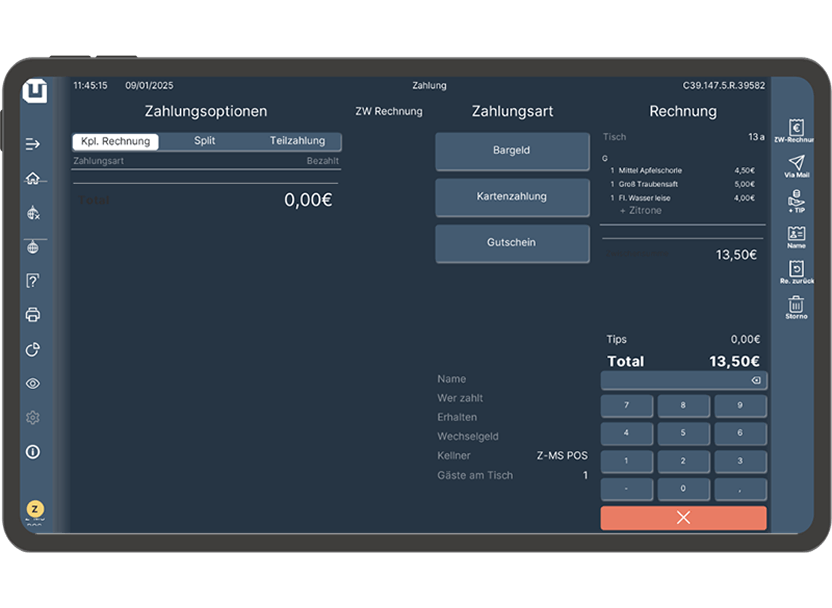Select the Kpl. Rechnung option
832x608 pixels.
115,141
